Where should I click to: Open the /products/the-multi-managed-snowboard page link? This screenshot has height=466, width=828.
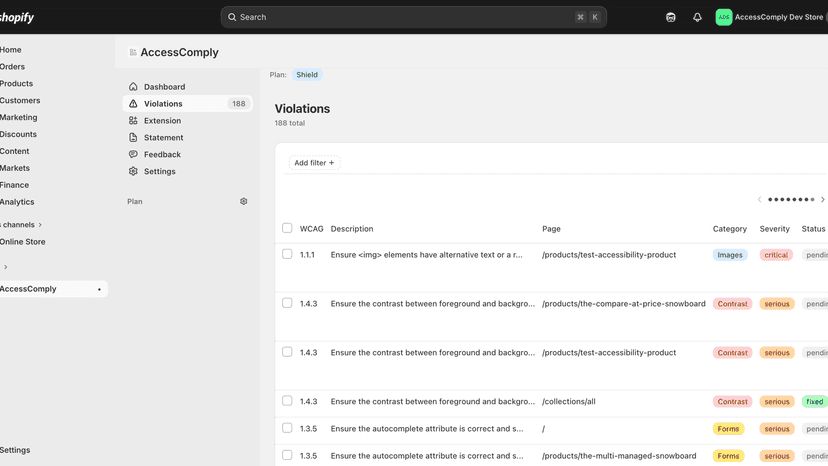pyautogui.click(x=619, y=456)
